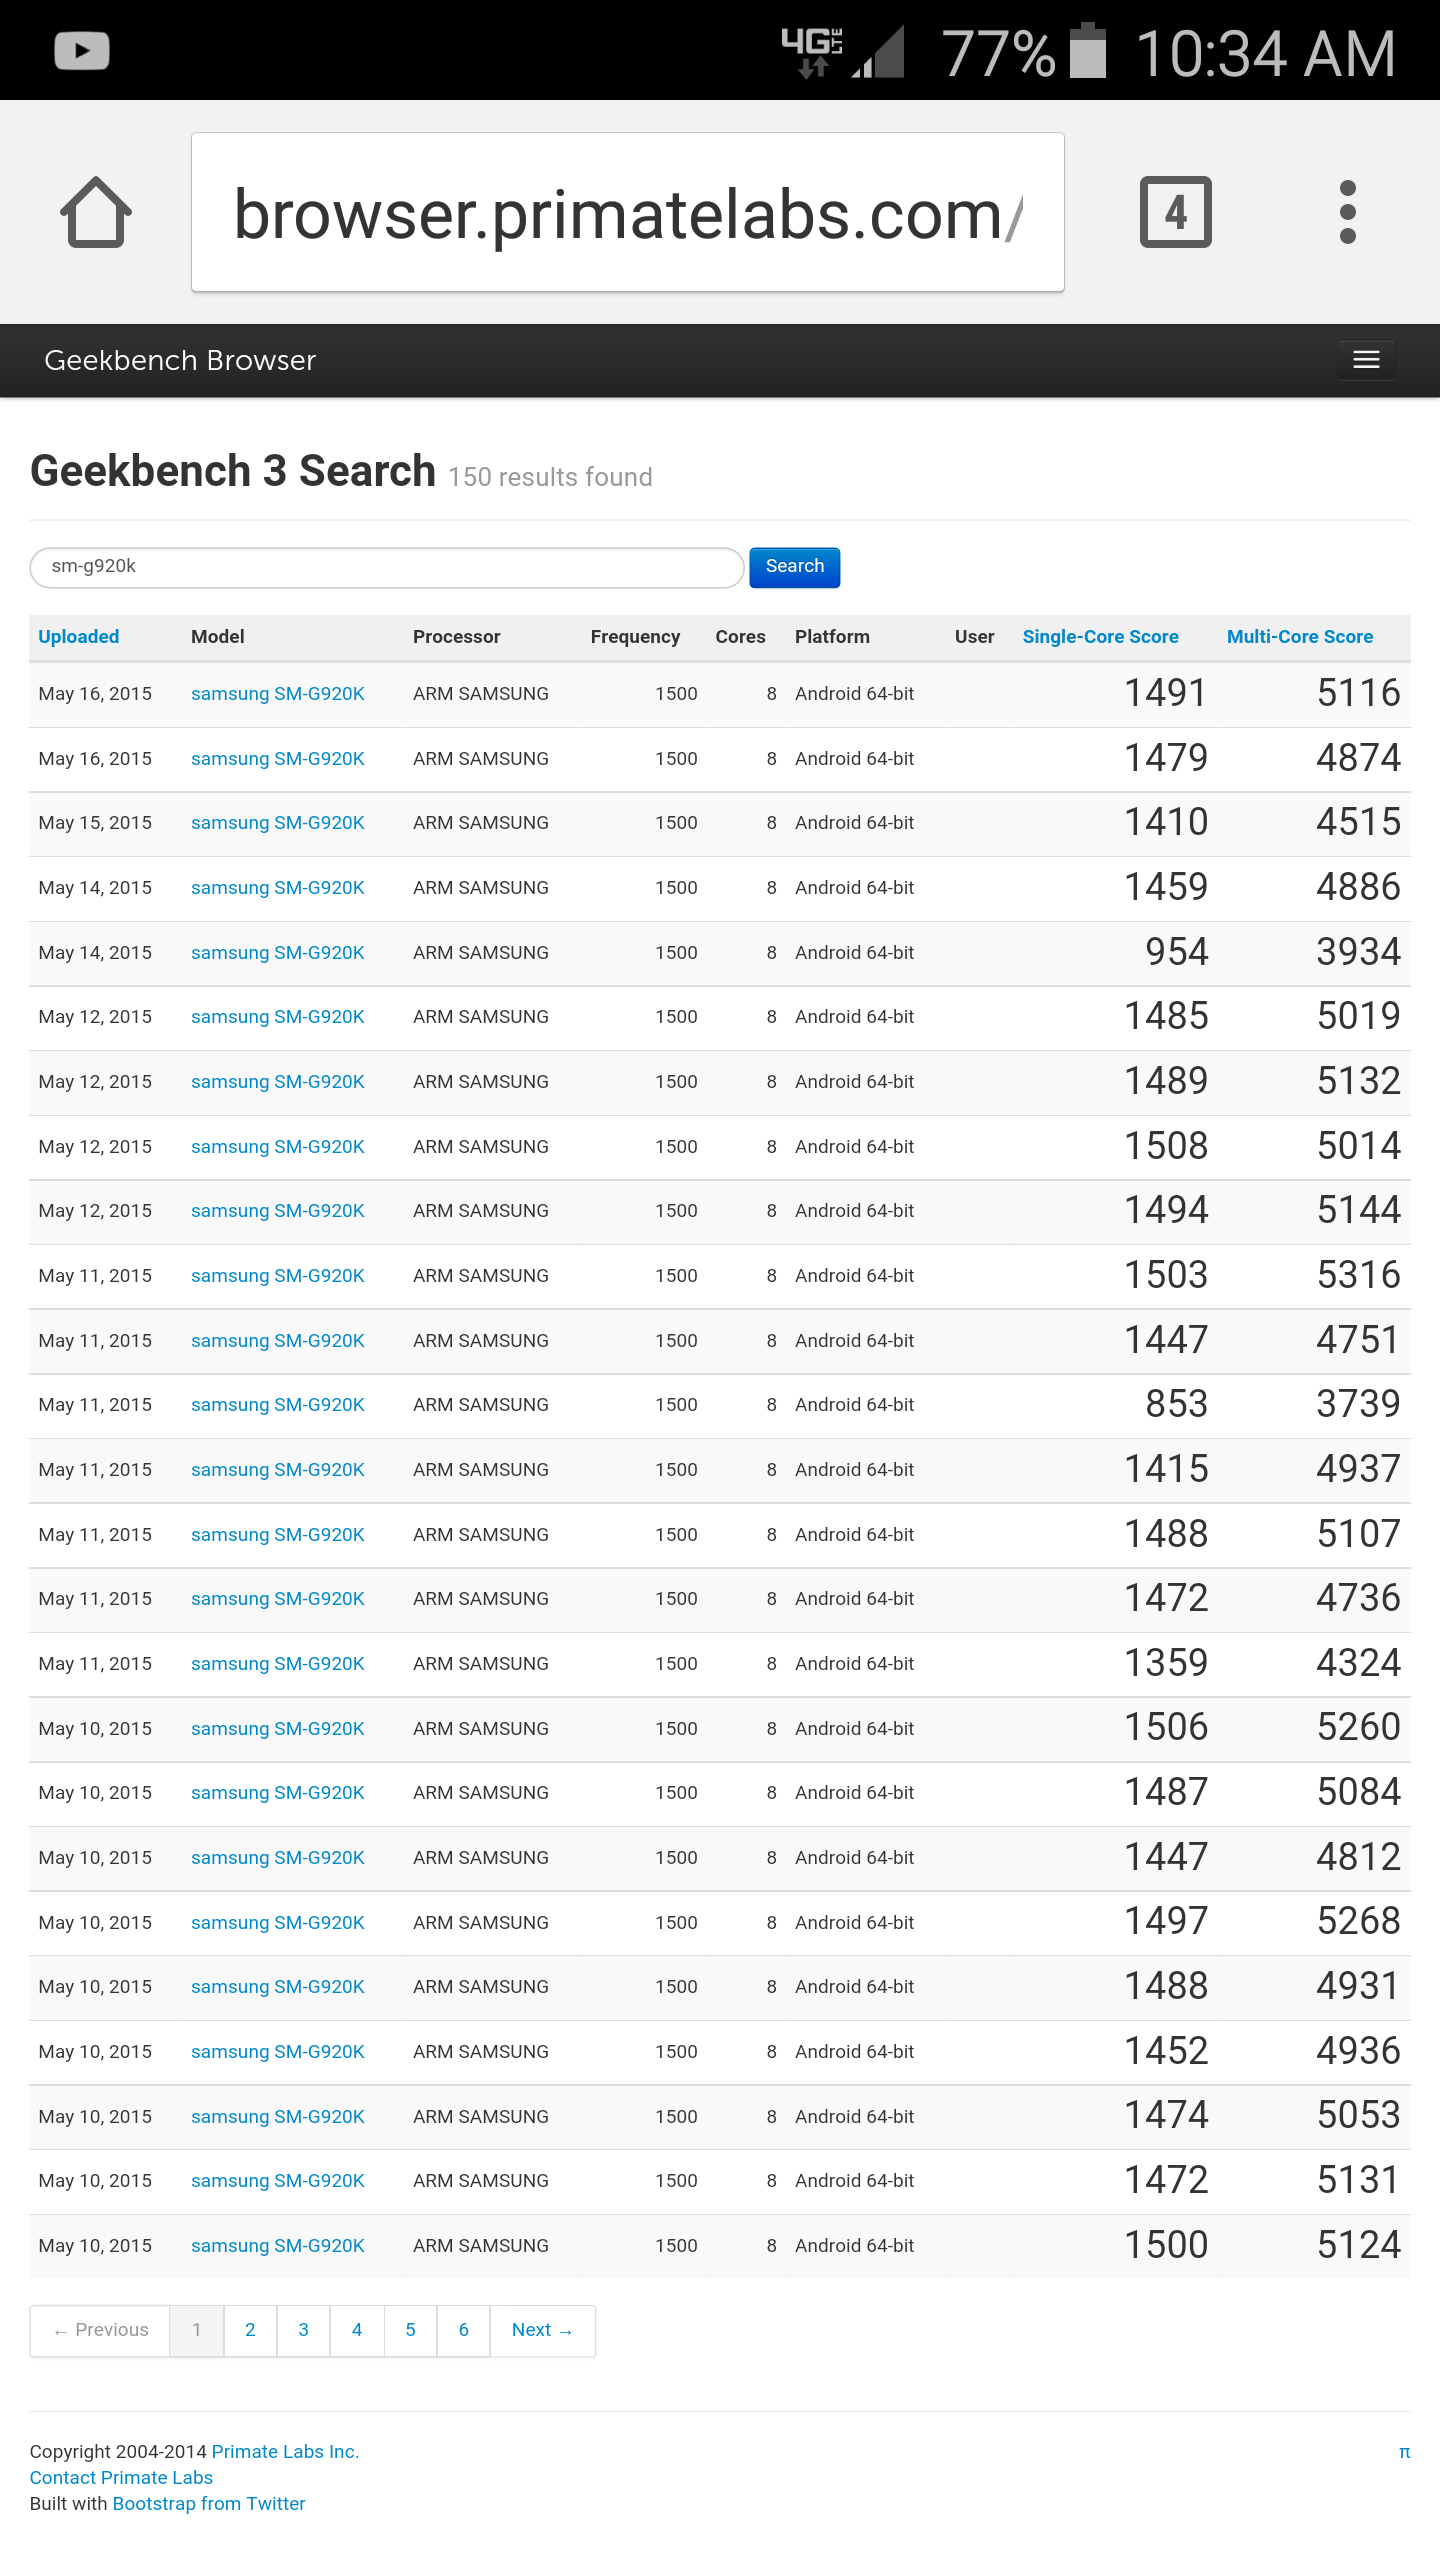Open the browser three-dot overflow menu
Screen dimensions: 1440x2560
pyautogui.click(x=1347, y=212)
